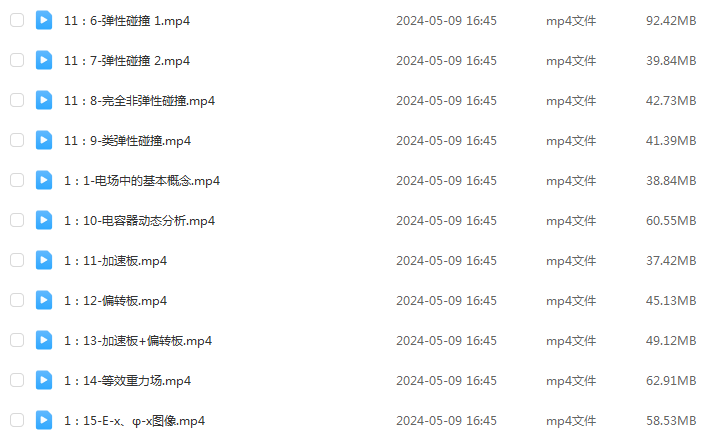Tick the checkbox for 1：10-电容器动态分析.mp4
Image resolution: width=710 pixels, height=432 pixels.
pos(17,221)
